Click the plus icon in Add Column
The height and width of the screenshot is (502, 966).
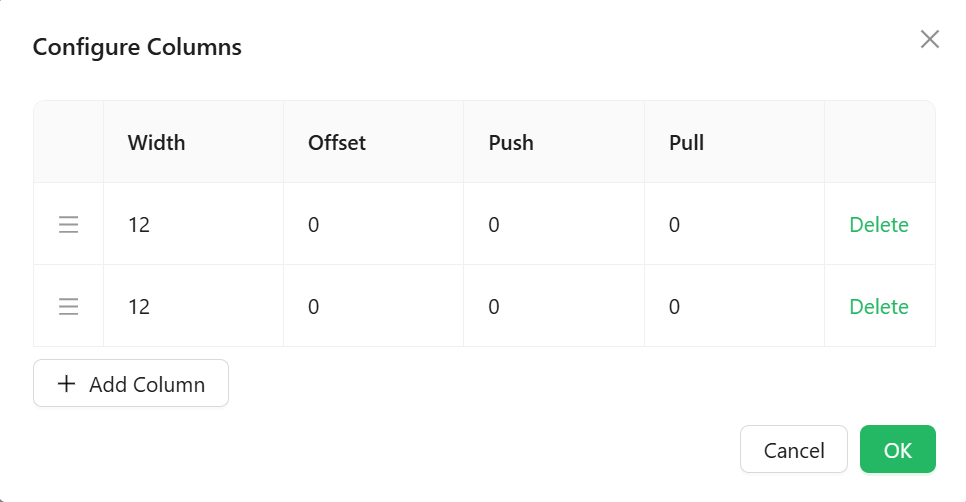pos(67,384)
